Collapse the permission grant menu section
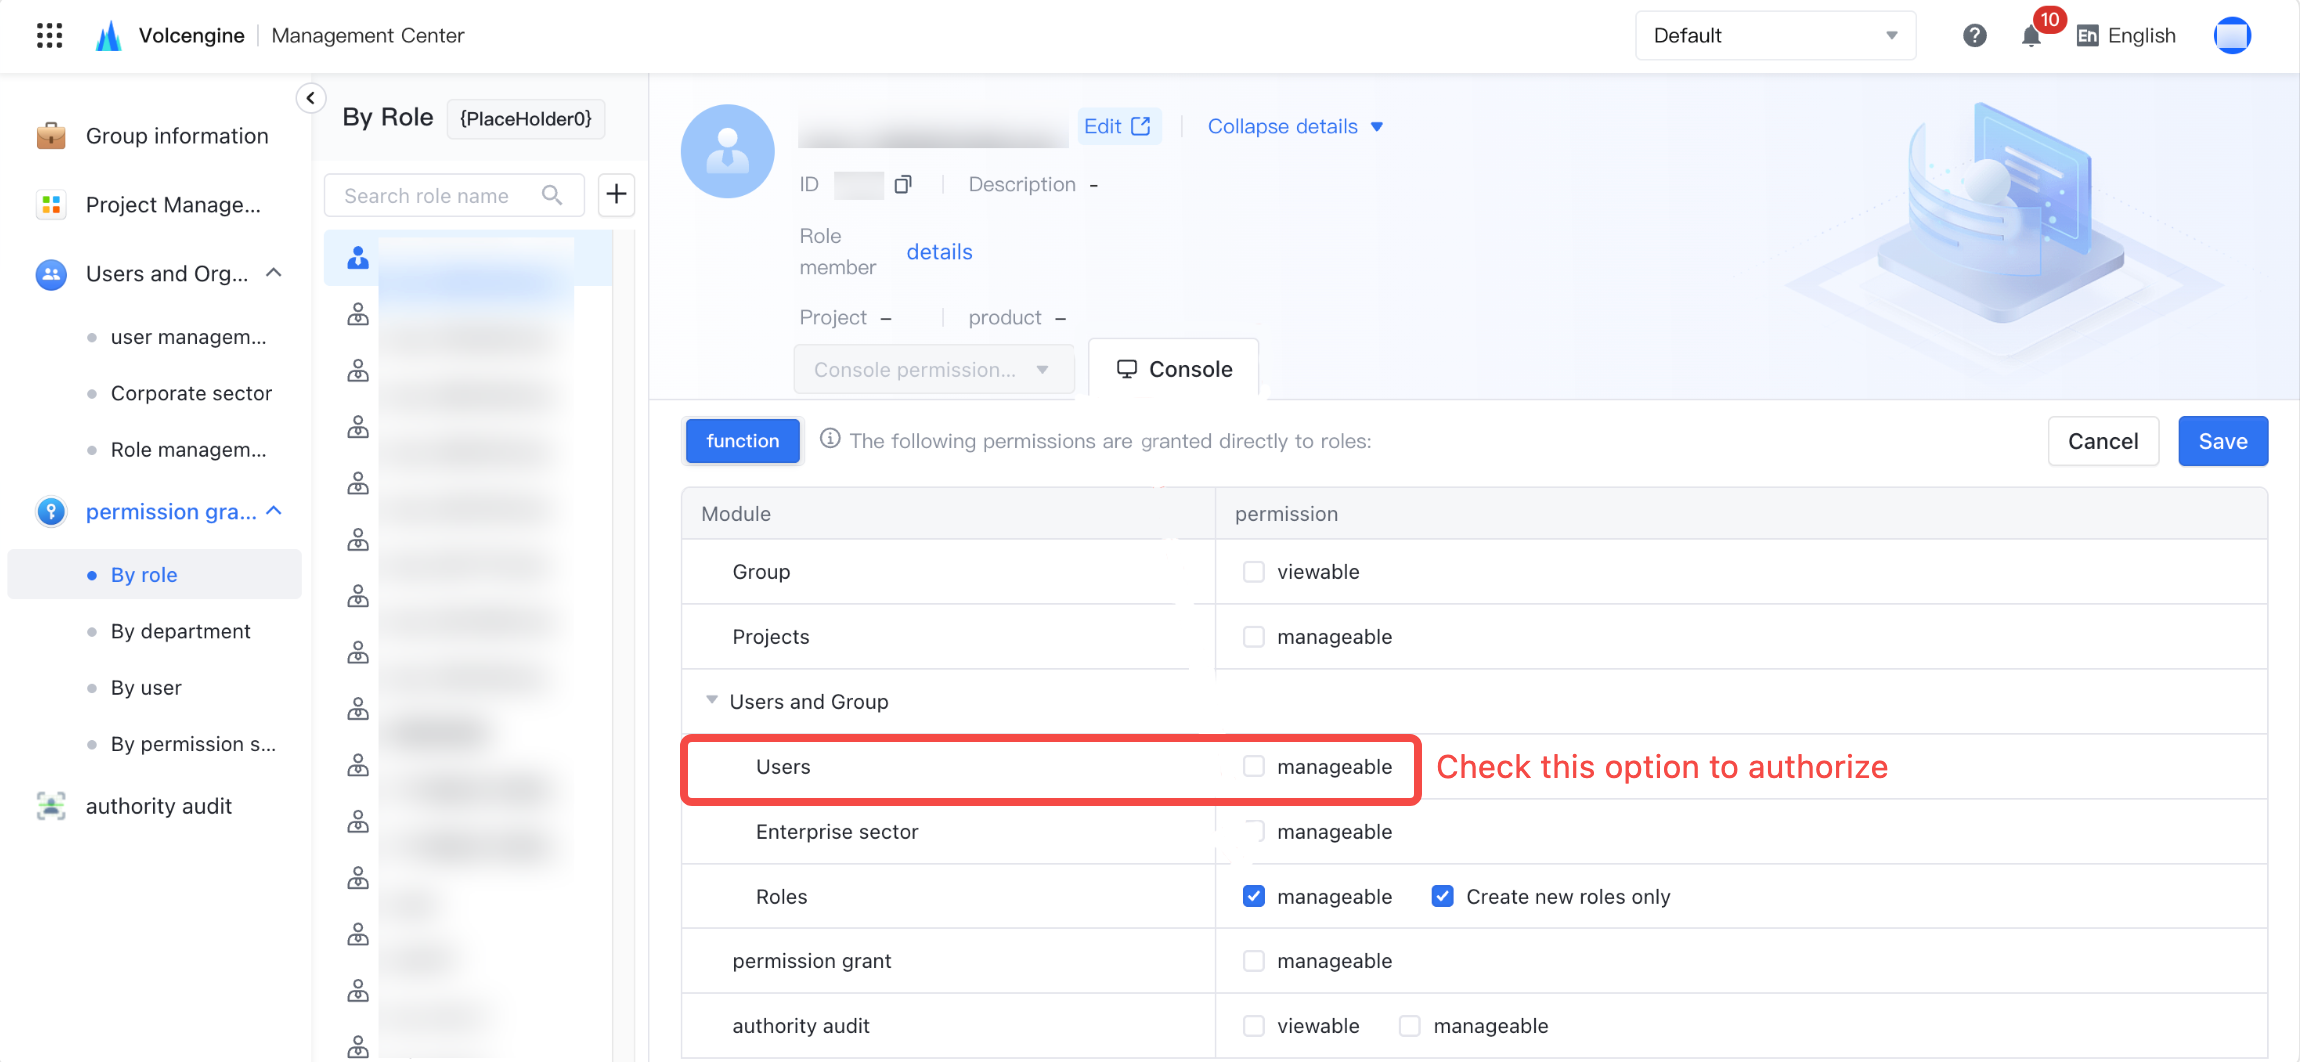The width and height of the screenshot is (2300, 1062). (x=274, y=511)
